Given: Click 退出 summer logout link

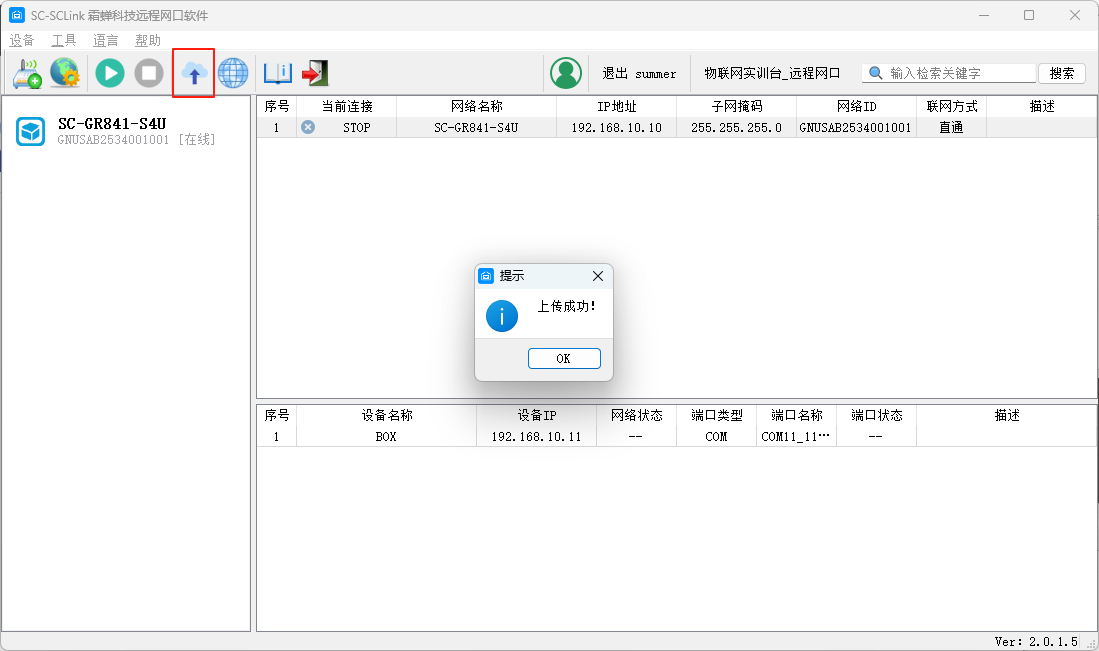Looking at the screenshot, I should point(639,73).
